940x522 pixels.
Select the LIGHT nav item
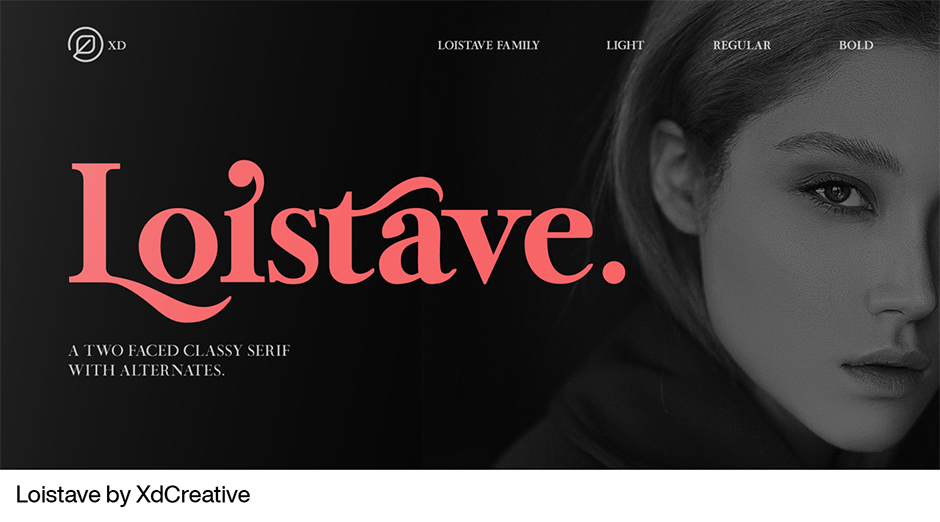pos(625,46)
